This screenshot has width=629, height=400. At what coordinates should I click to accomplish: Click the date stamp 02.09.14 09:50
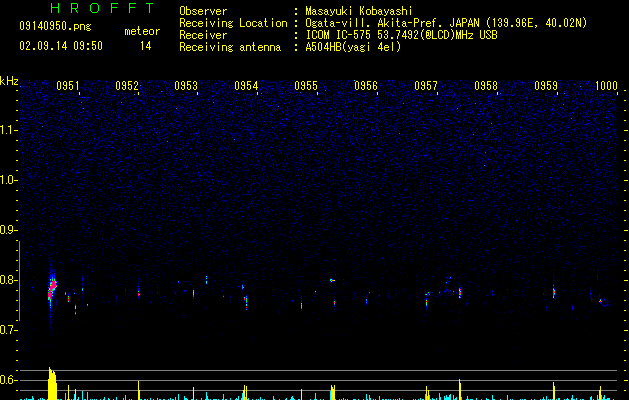61,46
